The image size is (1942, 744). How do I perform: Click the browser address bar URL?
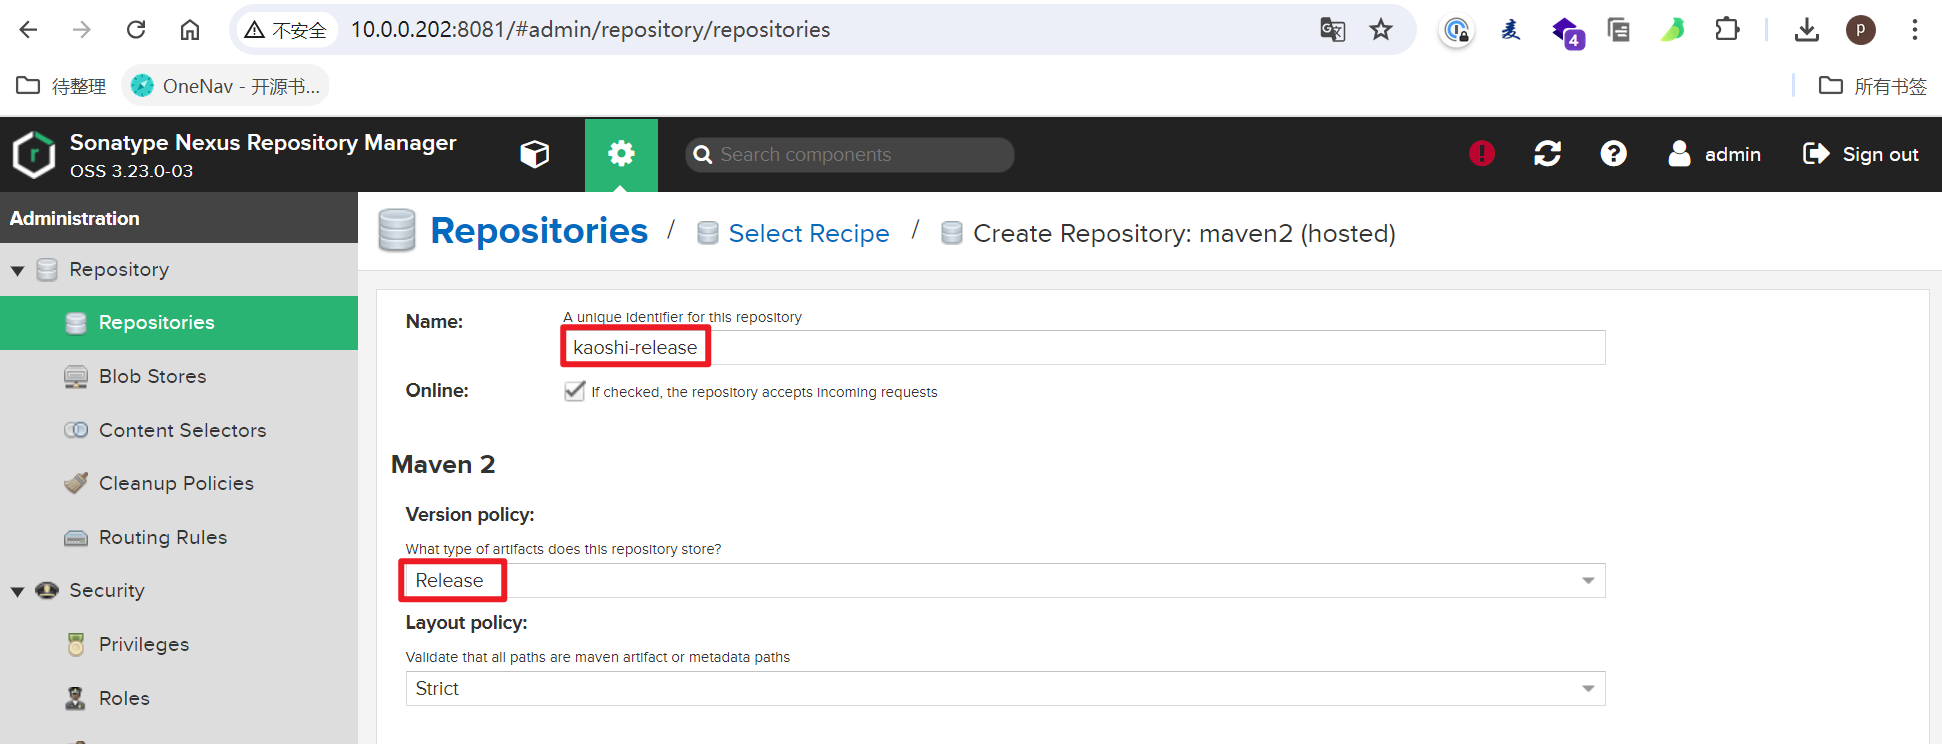pyautogui.click(x=590, y=30)
